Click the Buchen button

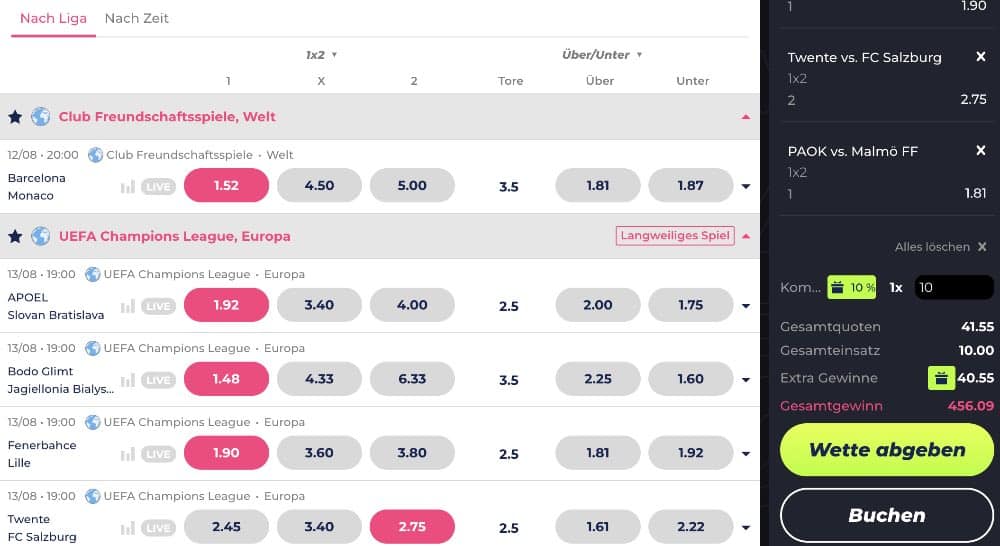click(x=887, y=516)
